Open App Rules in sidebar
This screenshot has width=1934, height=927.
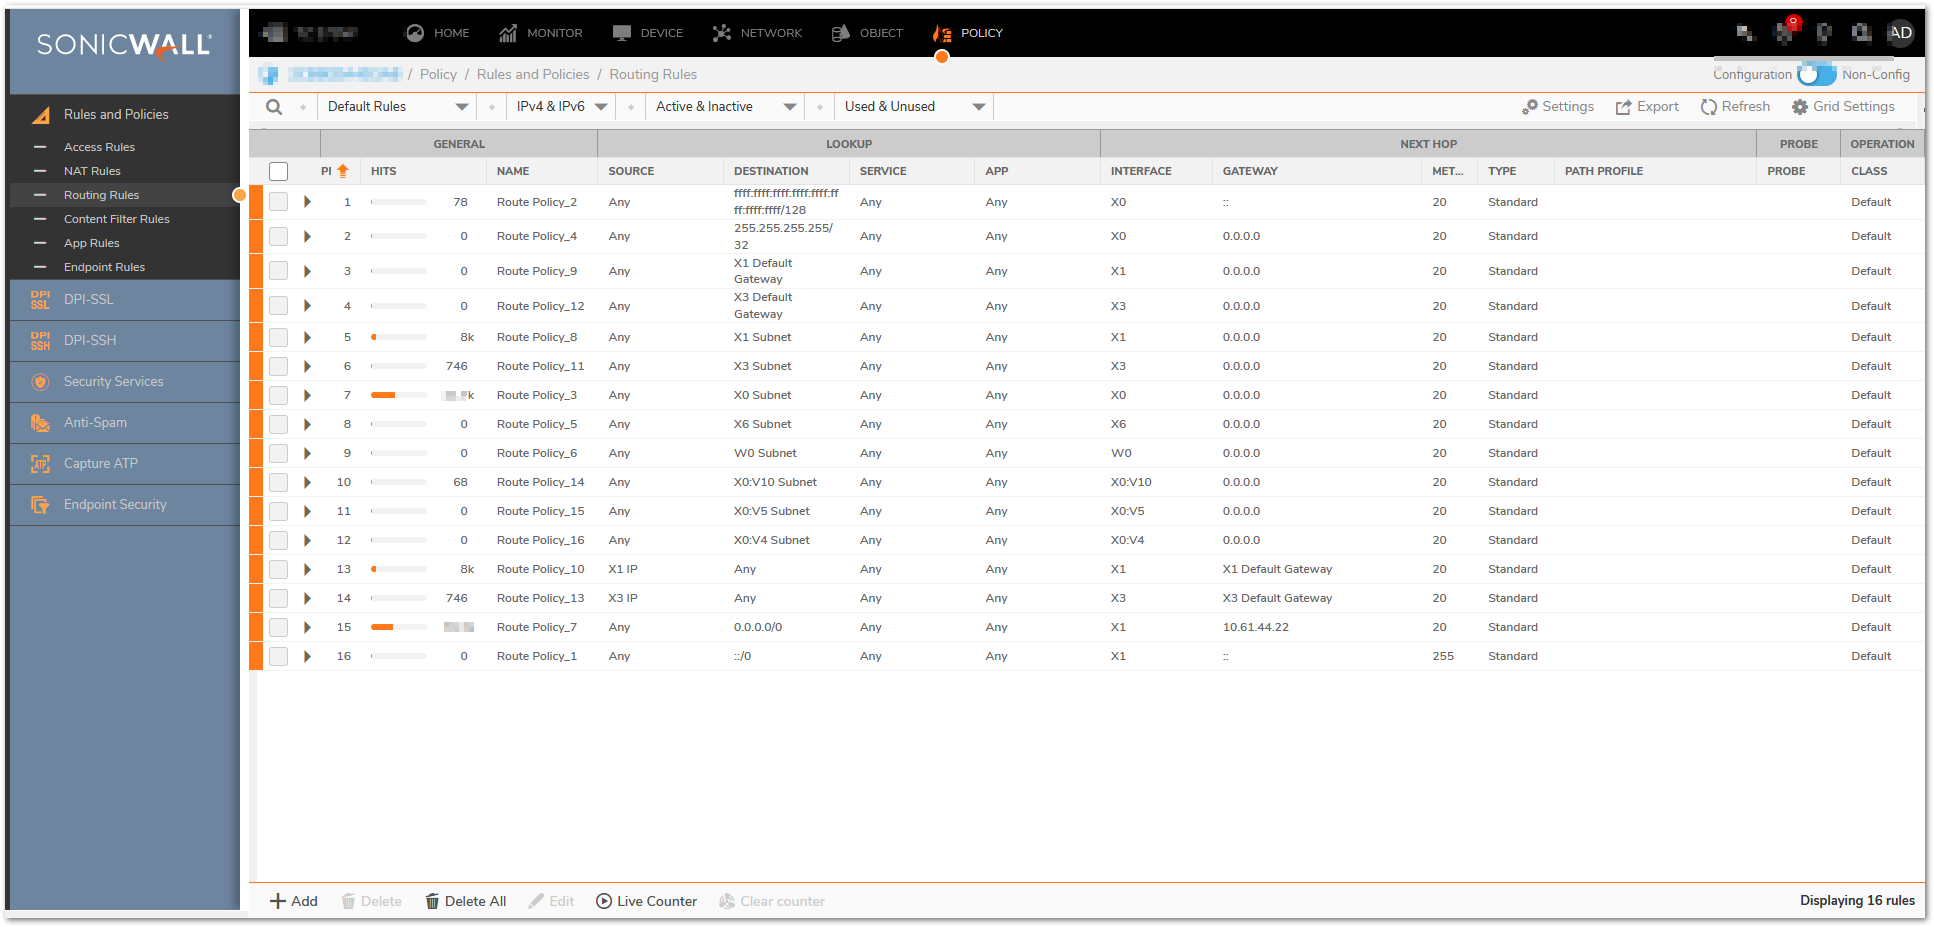(92, 243)
